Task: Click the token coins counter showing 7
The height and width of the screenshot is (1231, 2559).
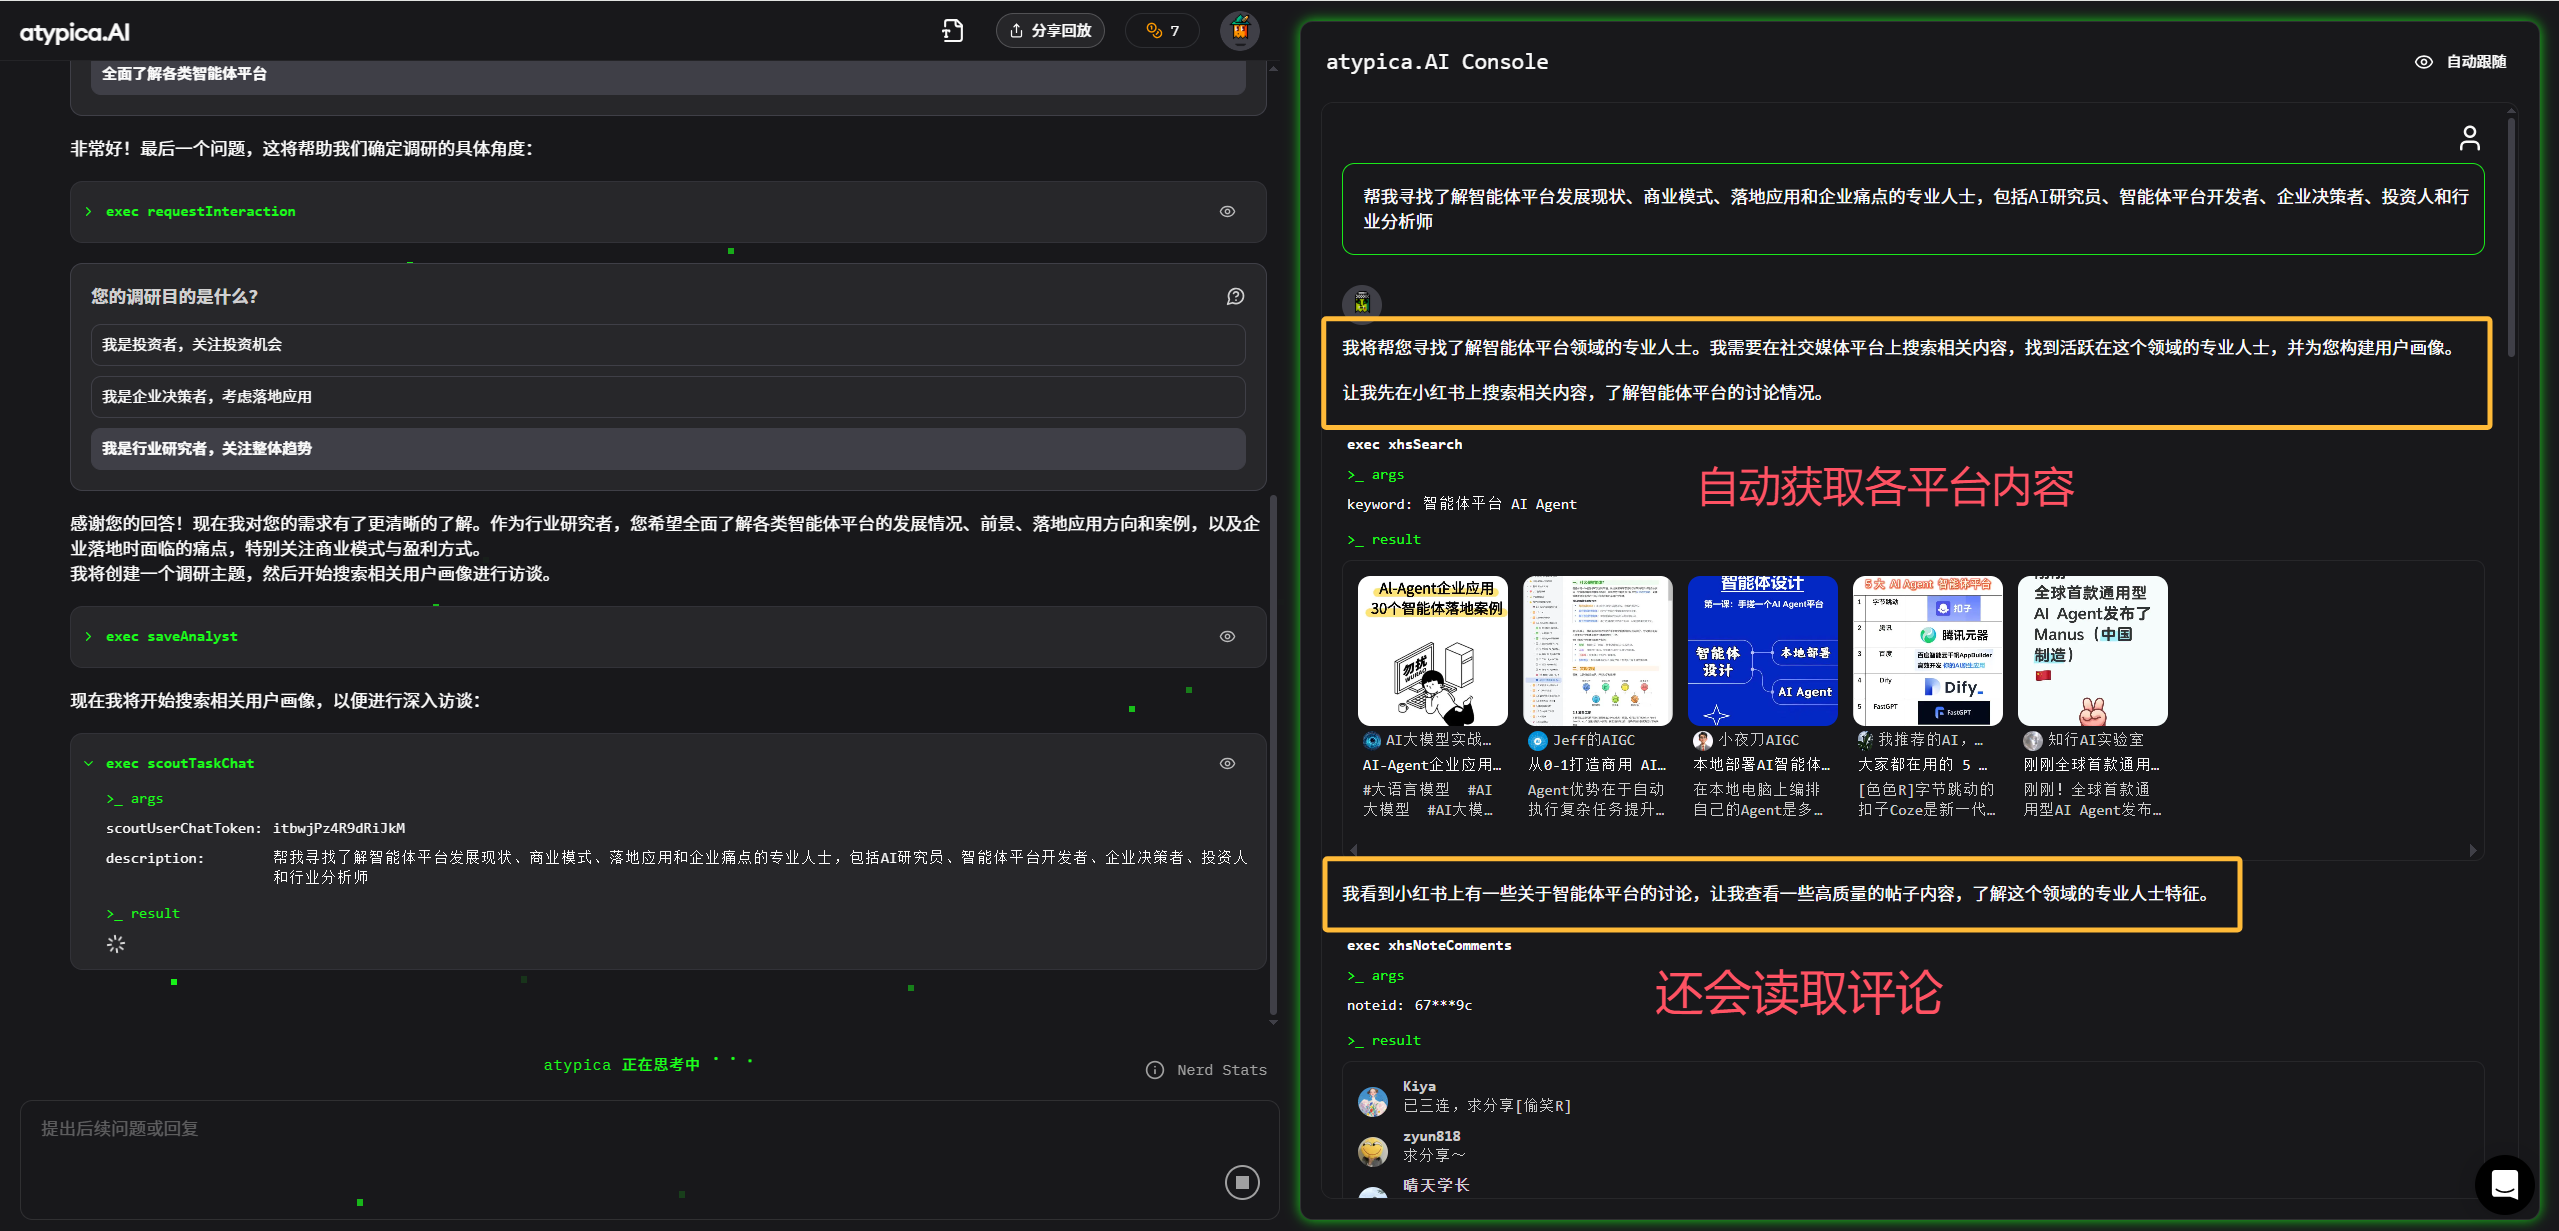Action: pyautogui.click(x=1162, y=31)
